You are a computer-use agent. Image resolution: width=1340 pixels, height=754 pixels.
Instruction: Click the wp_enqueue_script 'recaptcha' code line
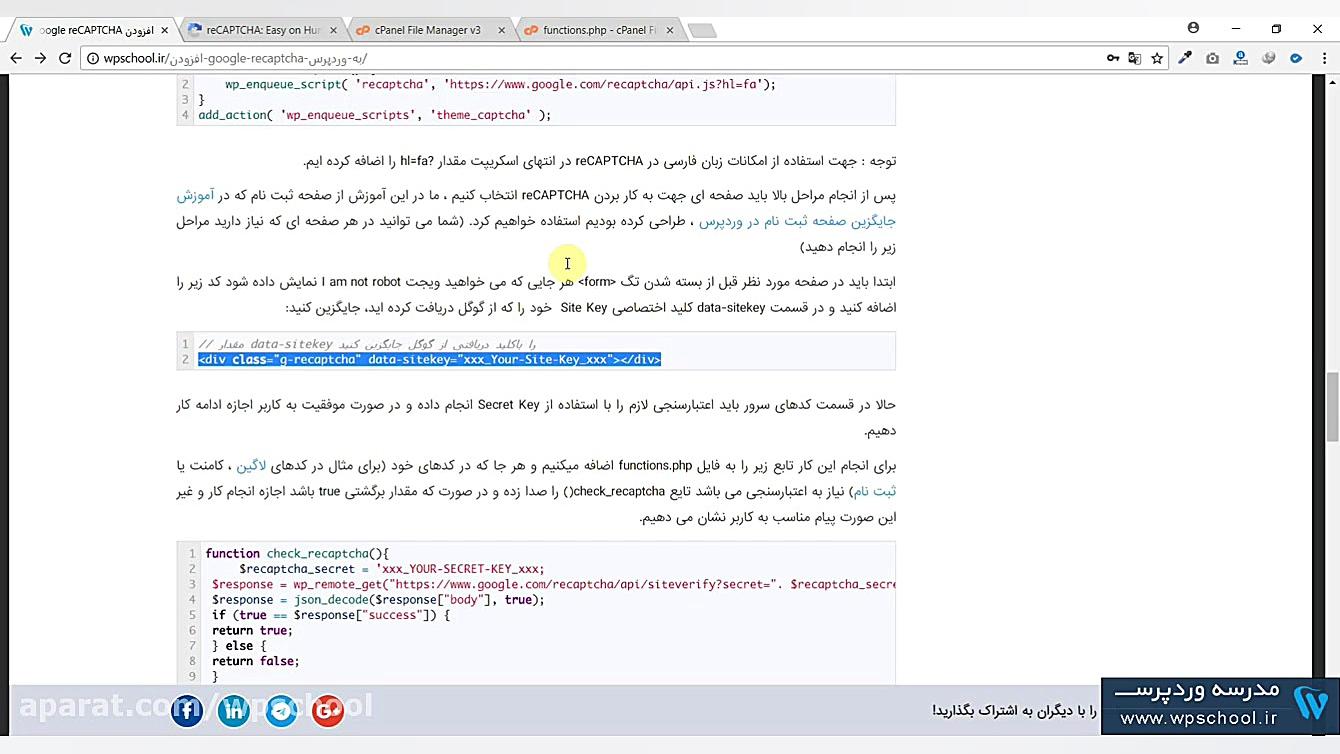pos(500,84)
